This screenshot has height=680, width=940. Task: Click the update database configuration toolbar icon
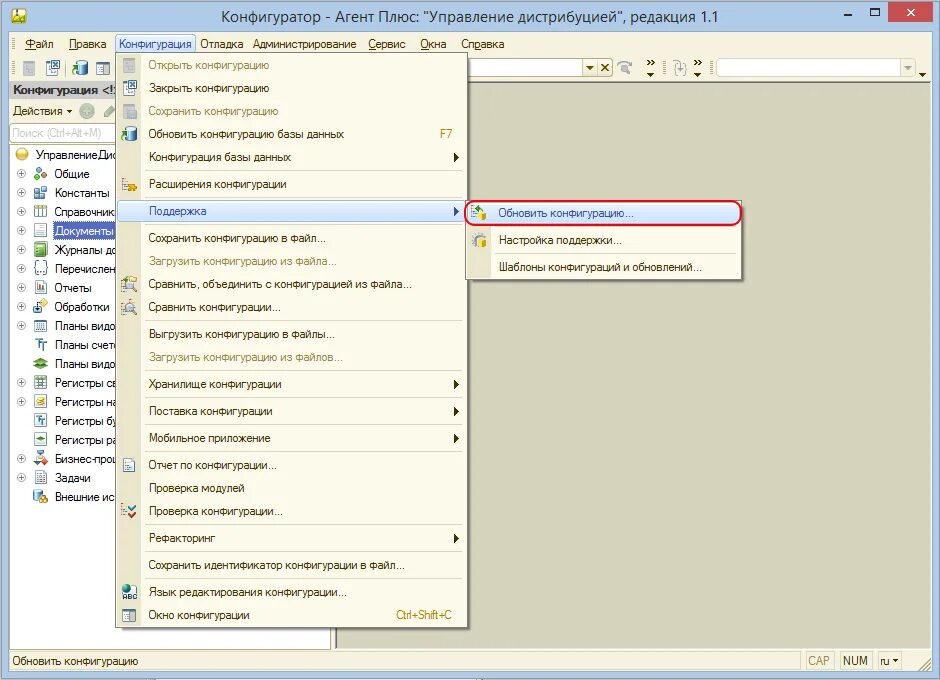tap(80, 68)
